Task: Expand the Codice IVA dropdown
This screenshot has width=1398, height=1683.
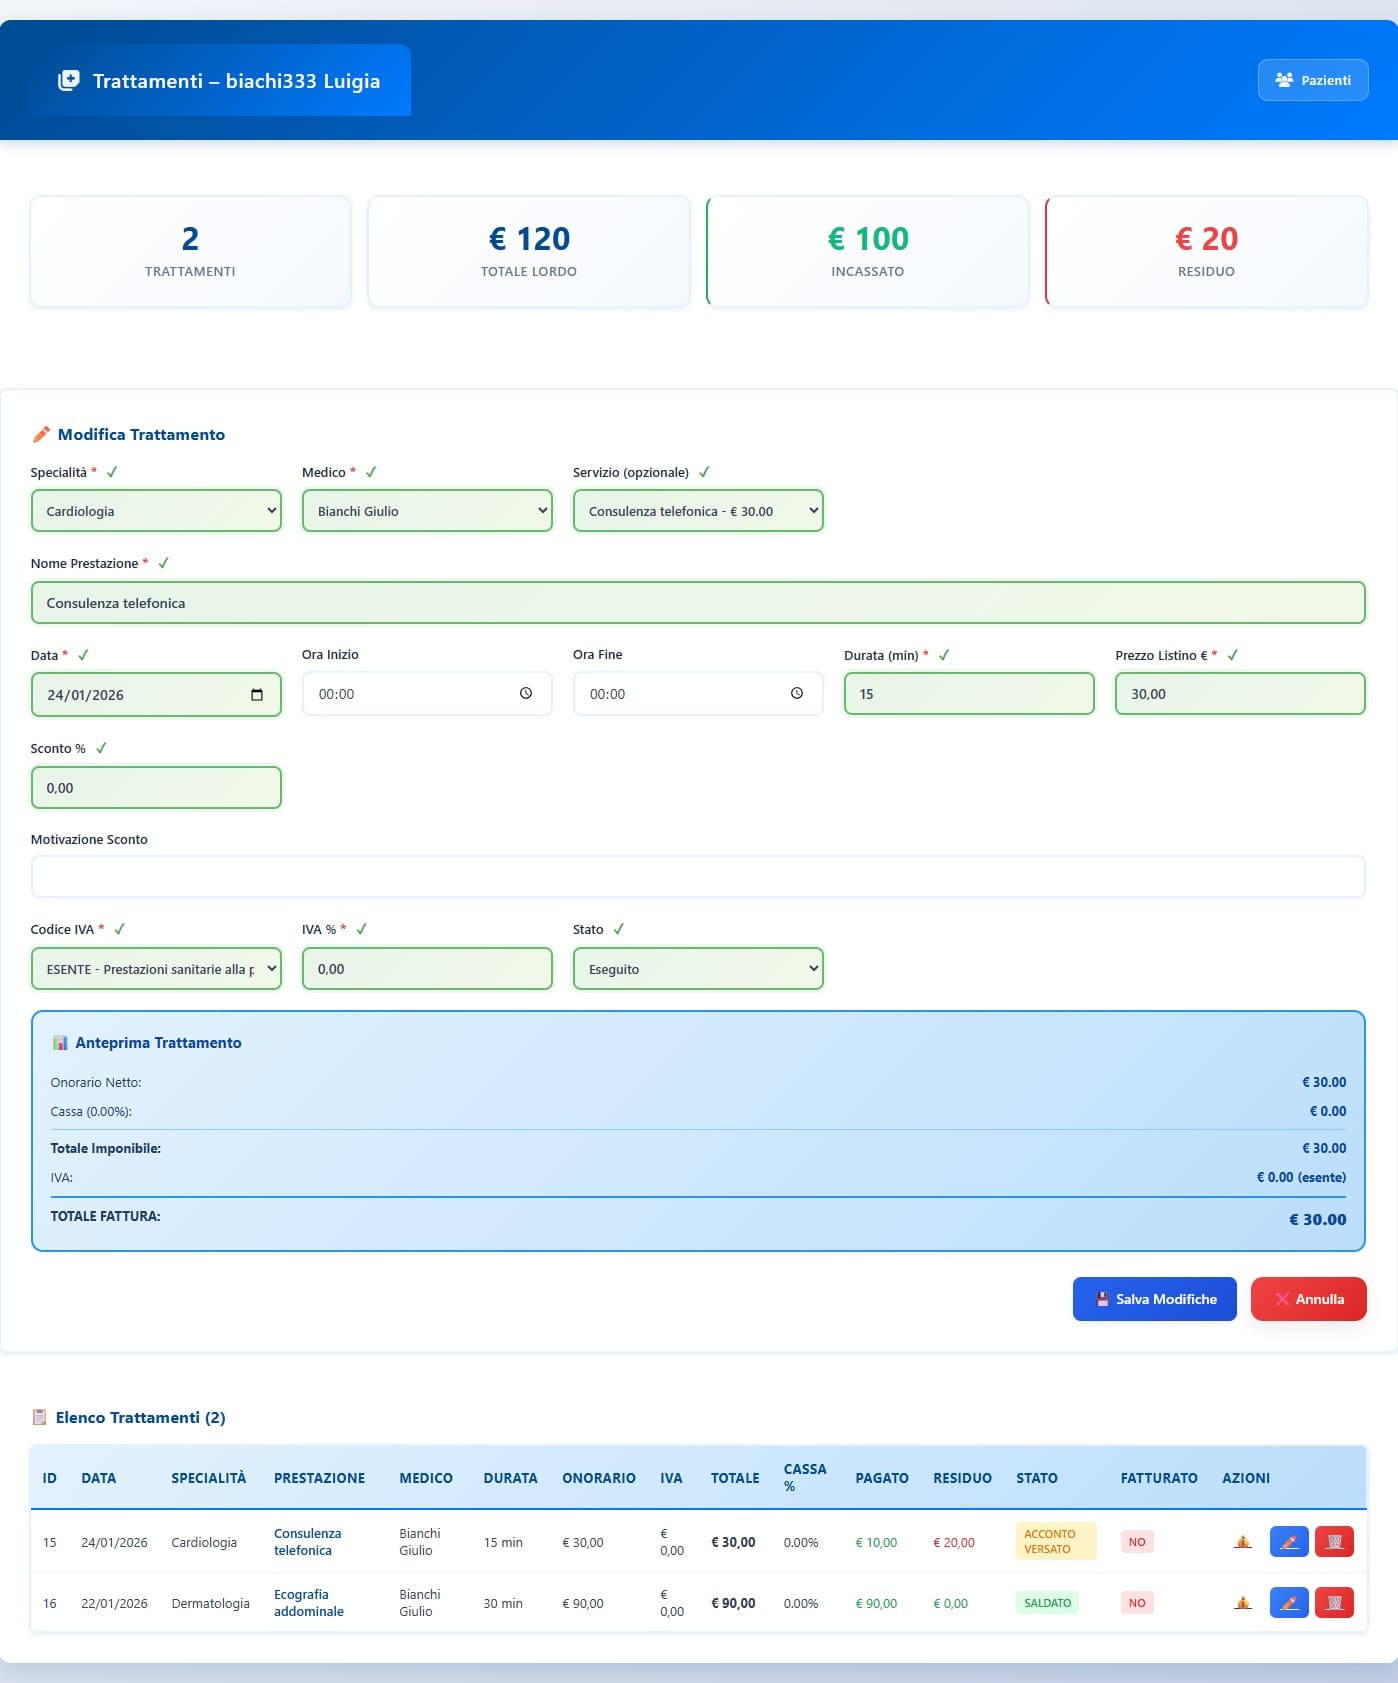Action: click(x=156, y=969)
